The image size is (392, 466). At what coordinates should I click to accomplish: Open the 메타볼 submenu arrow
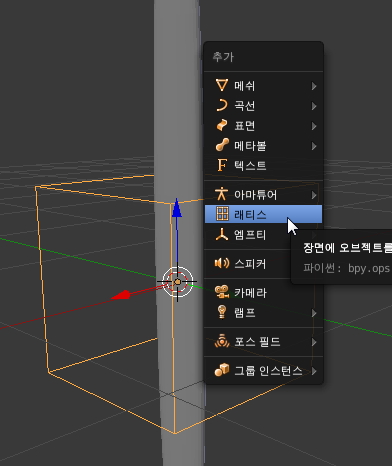(x=314, y=146)
